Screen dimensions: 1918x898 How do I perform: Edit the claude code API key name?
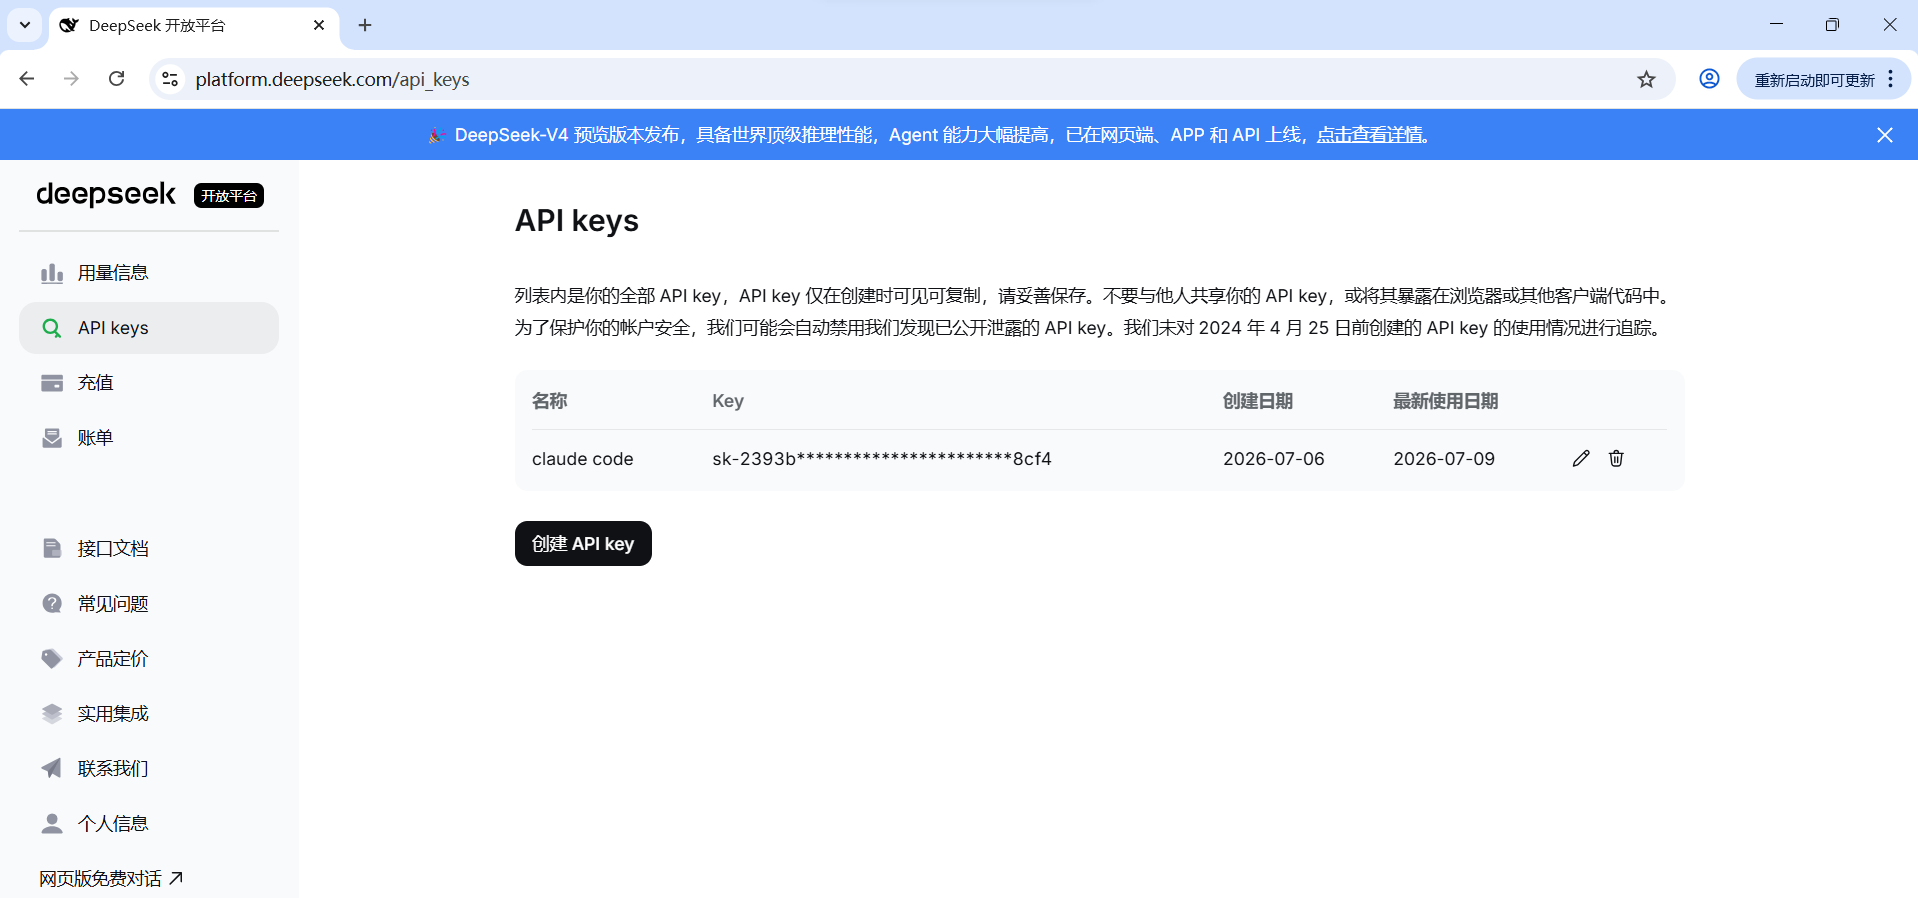click(x=1581, y=458)
